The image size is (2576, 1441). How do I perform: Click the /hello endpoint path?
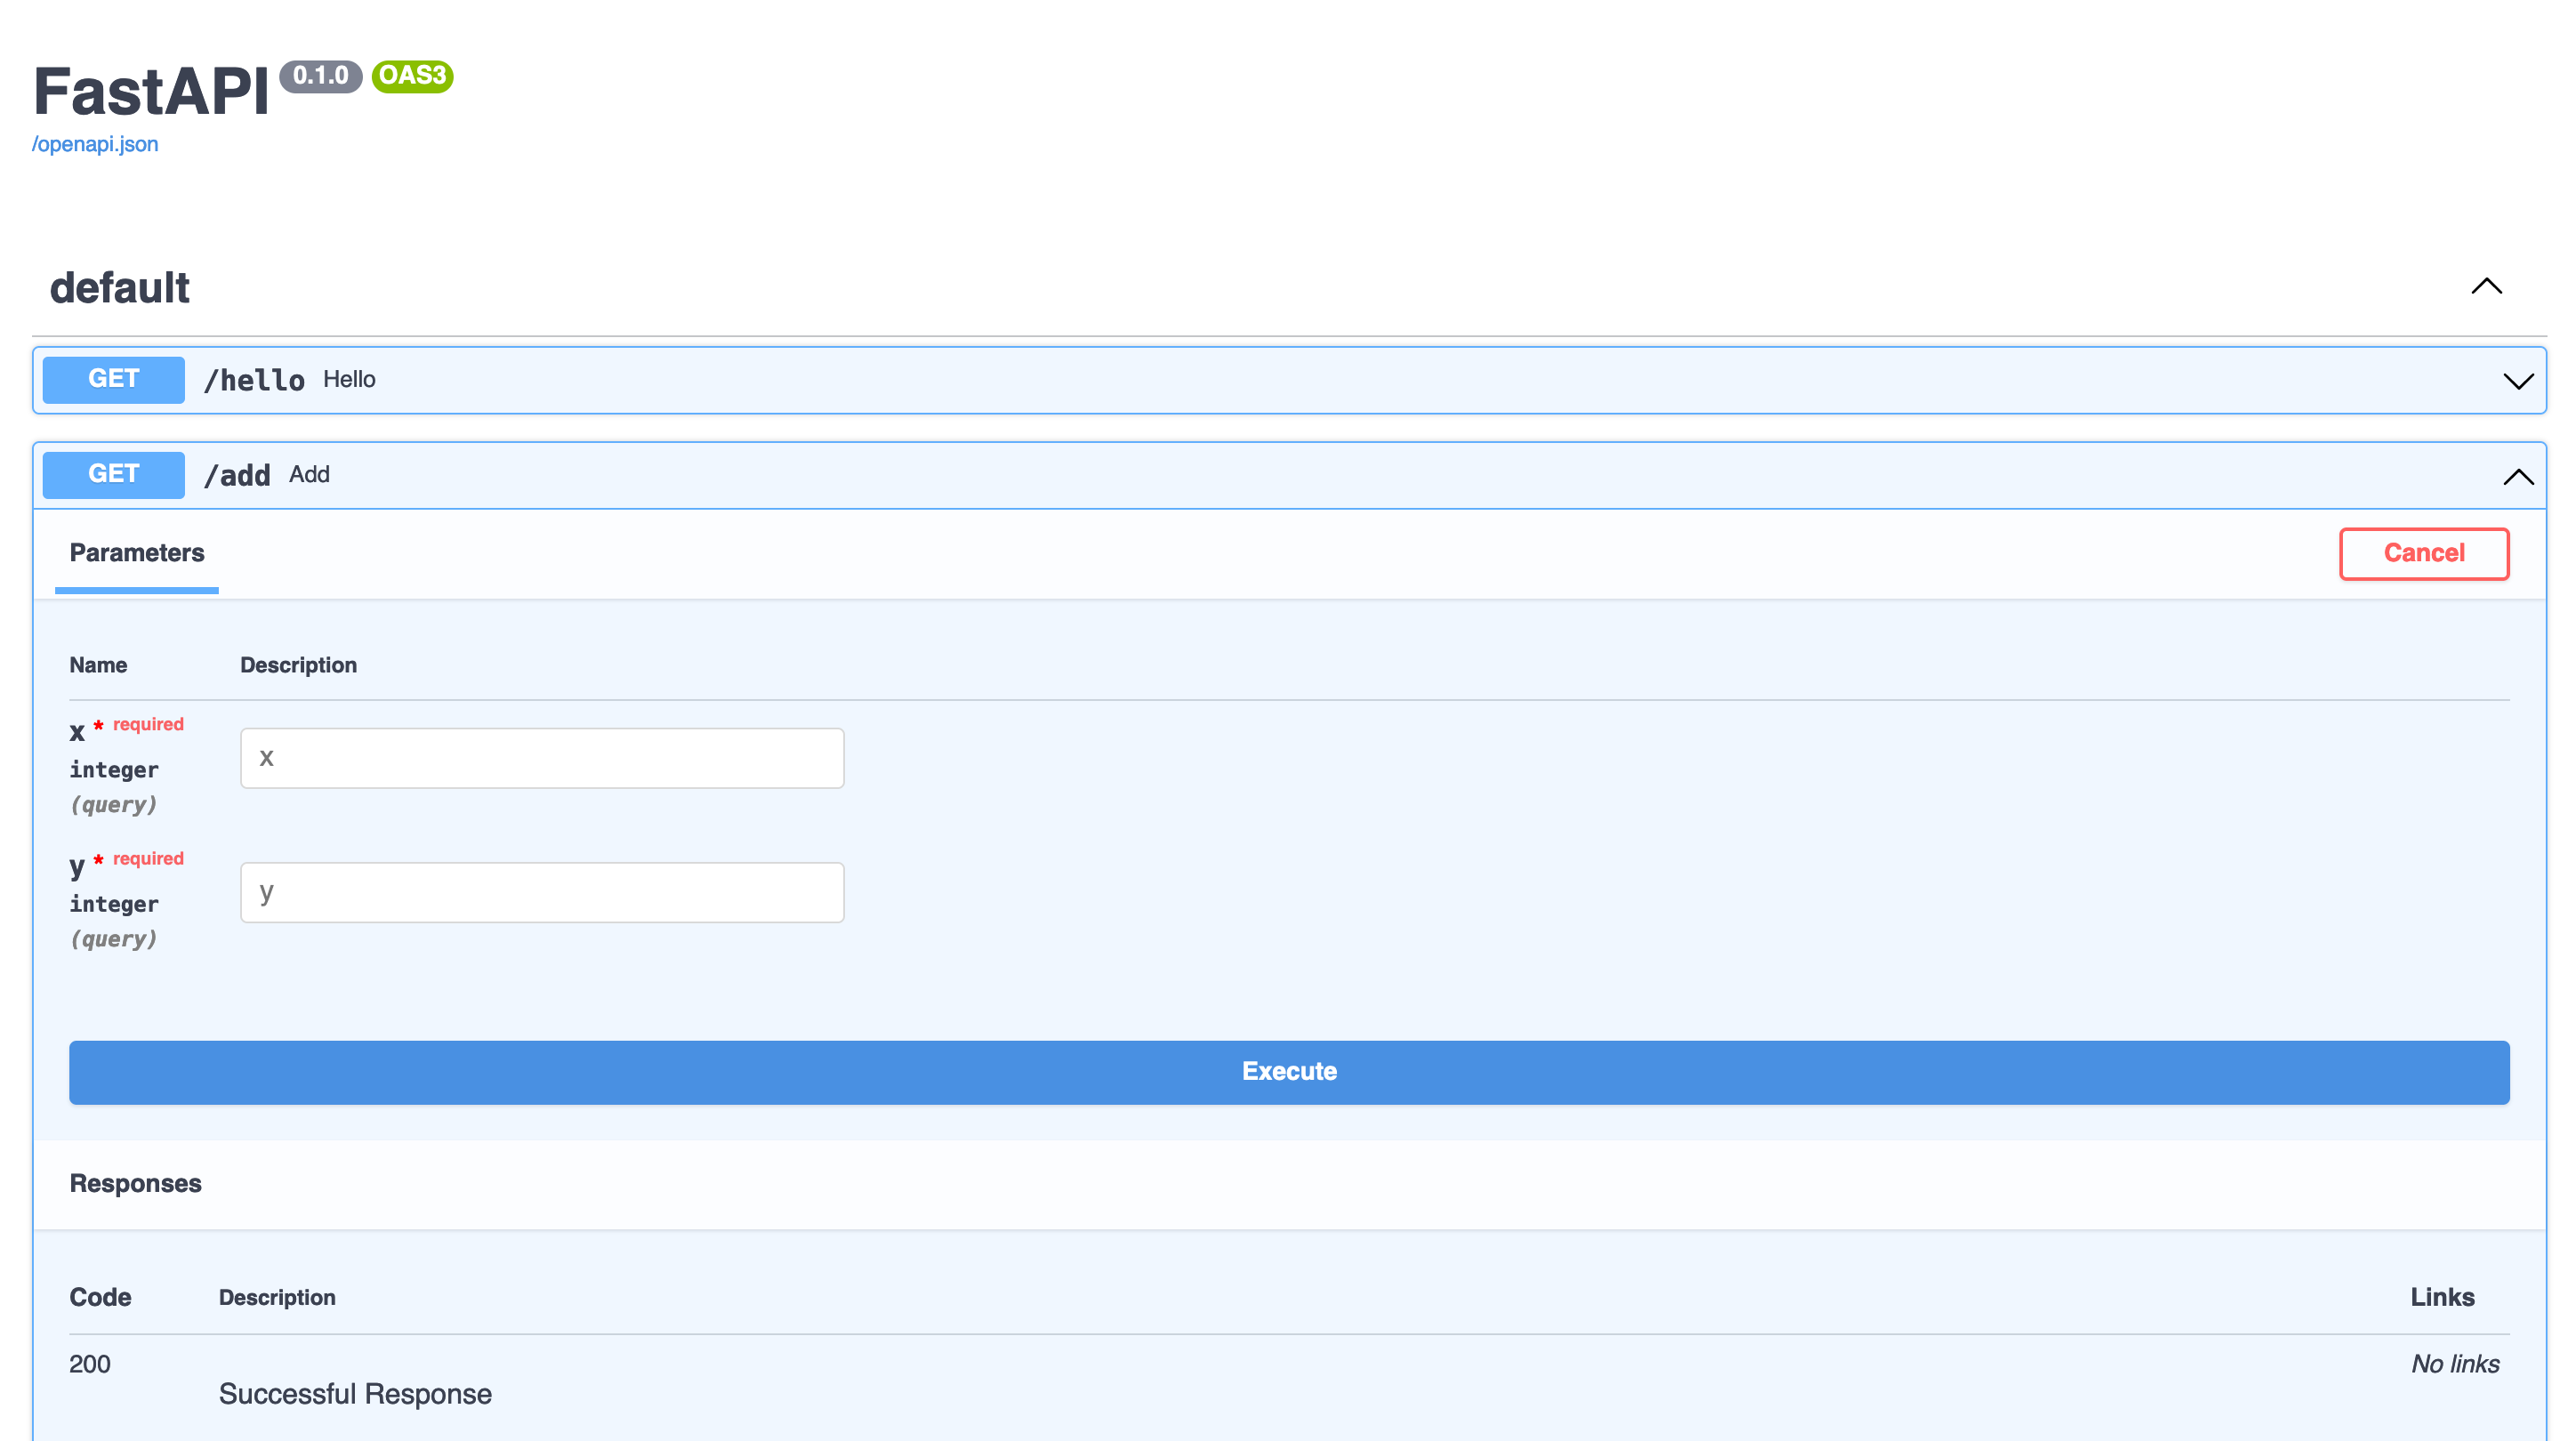tap(254, 380)
